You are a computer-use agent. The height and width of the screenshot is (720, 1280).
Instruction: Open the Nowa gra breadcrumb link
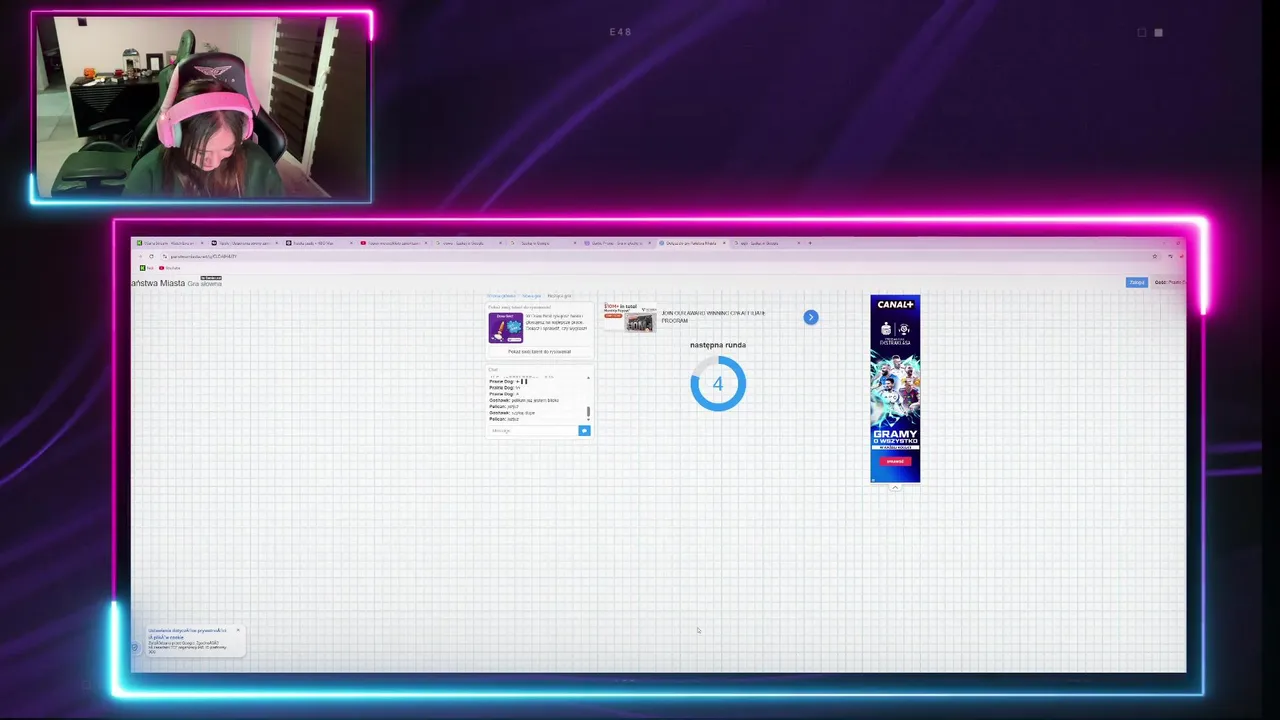click(x=531, y=296)
